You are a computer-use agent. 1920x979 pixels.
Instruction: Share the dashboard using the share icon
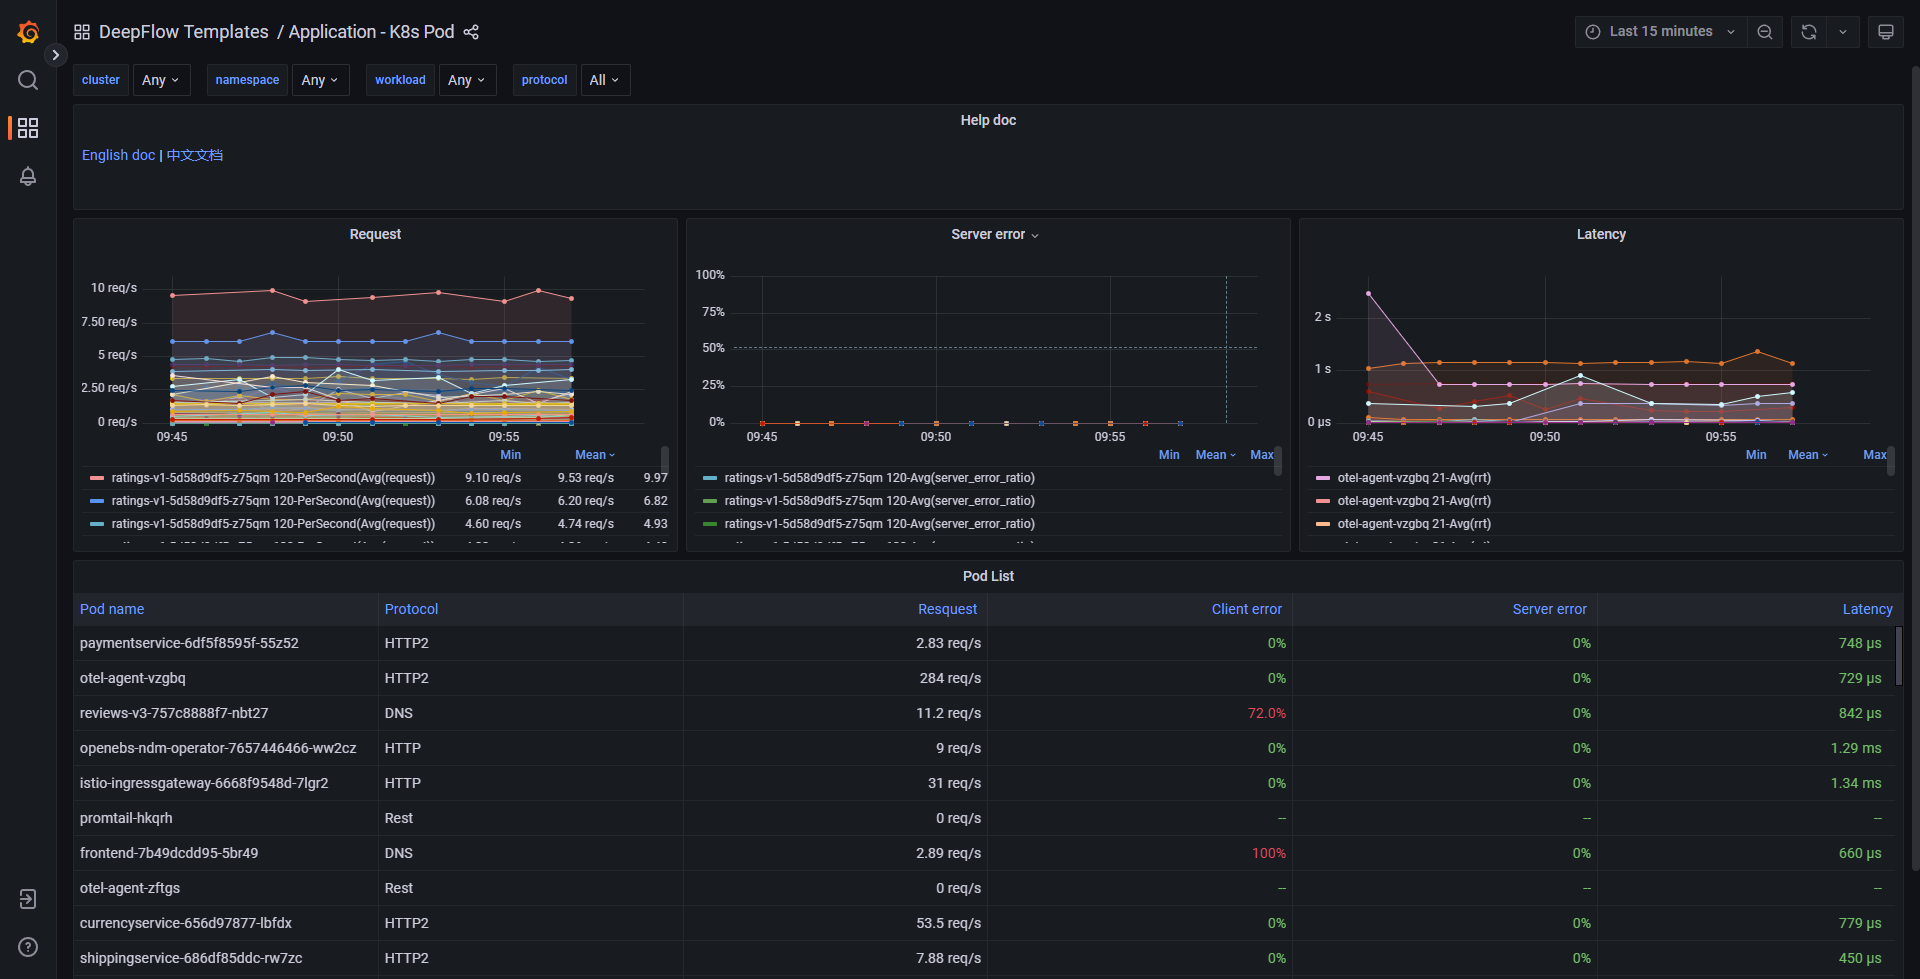471,31
